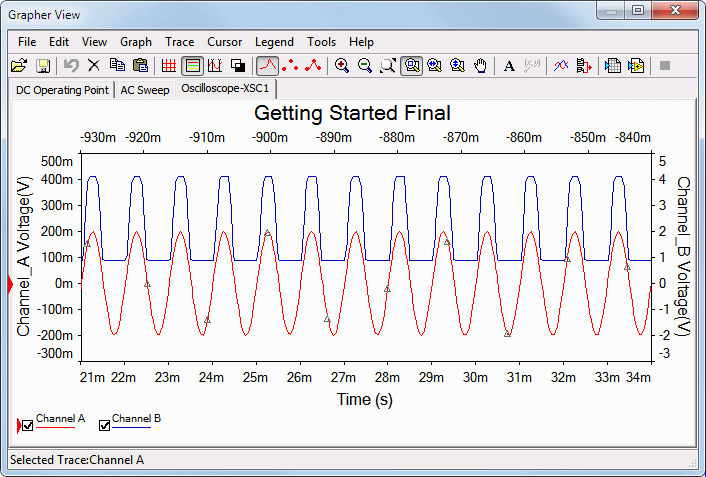Switch to the AC Sweep tab

(x=145, y=90)
